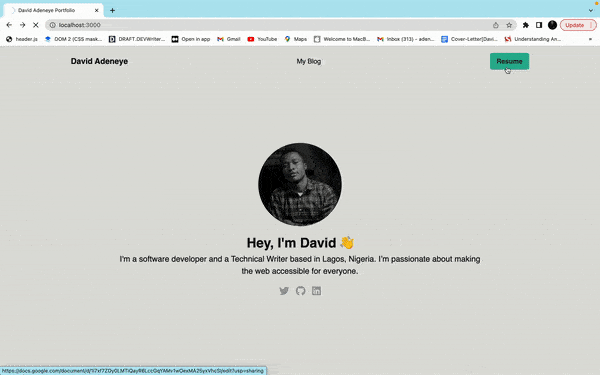This screenshot has height=375, width=600.
Task: Open the Welcome to MacB bookmark
Action: point(342,39)
